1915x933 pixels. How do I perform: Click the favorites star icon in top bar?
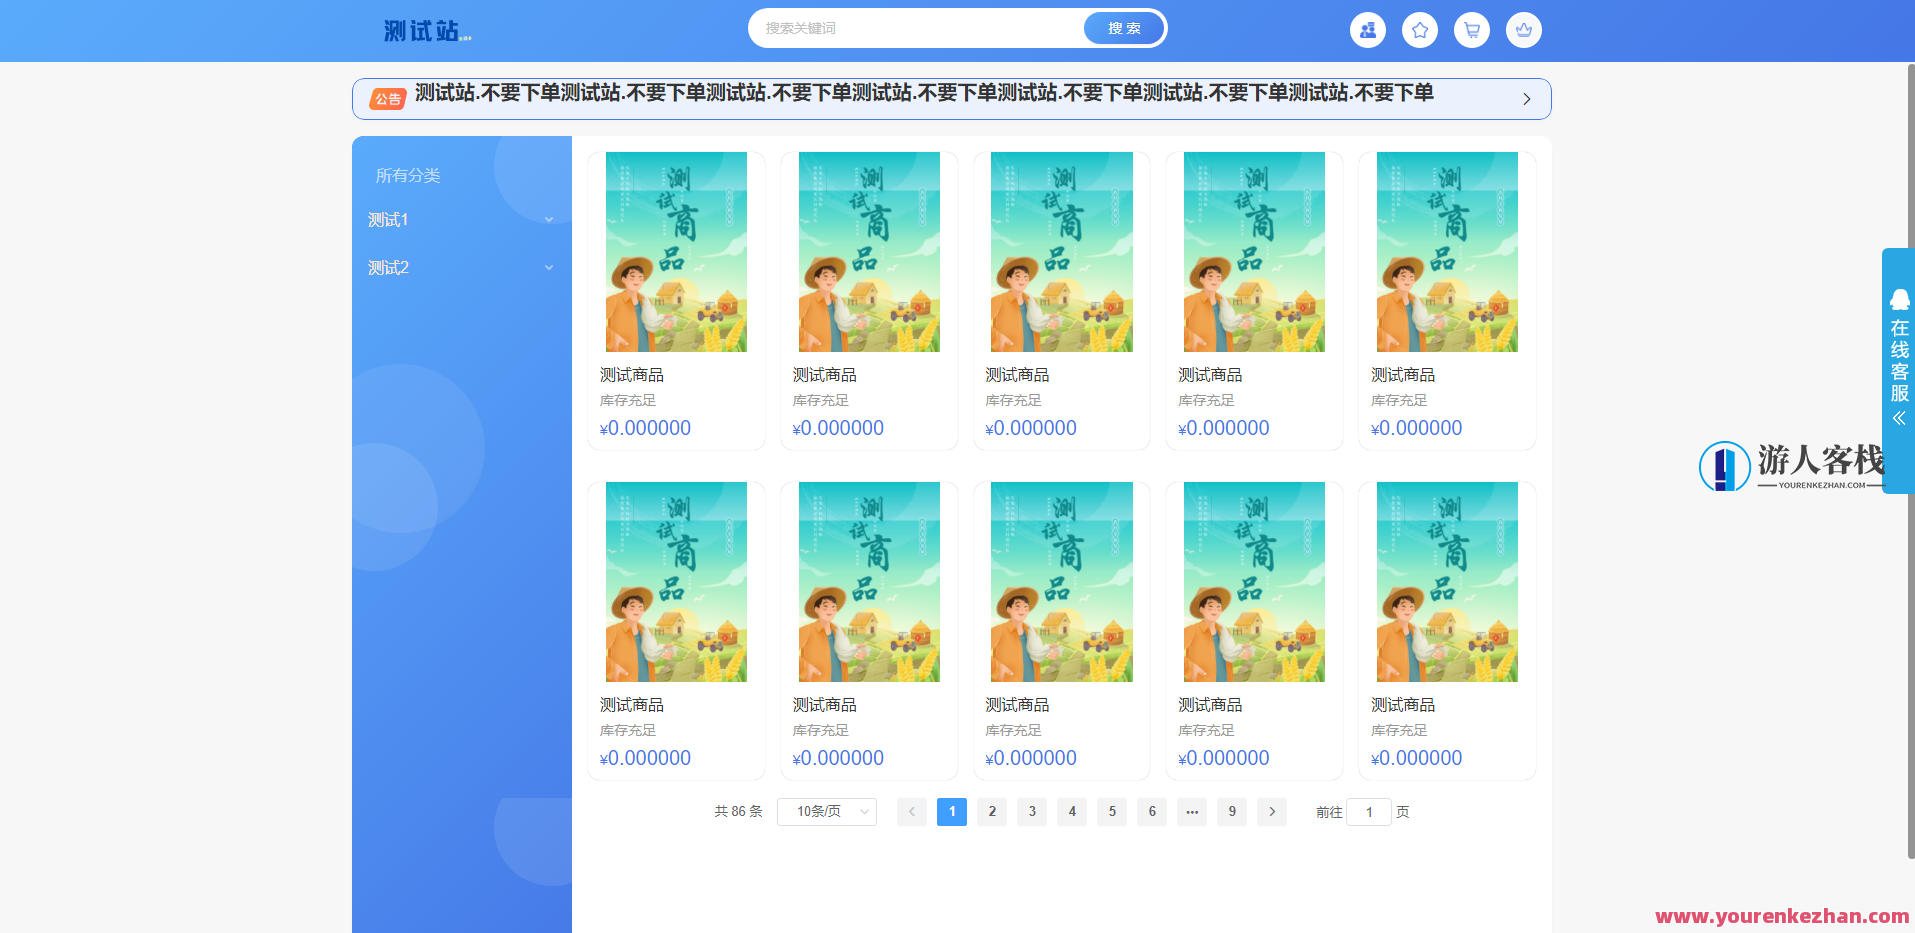(1419, 30)
